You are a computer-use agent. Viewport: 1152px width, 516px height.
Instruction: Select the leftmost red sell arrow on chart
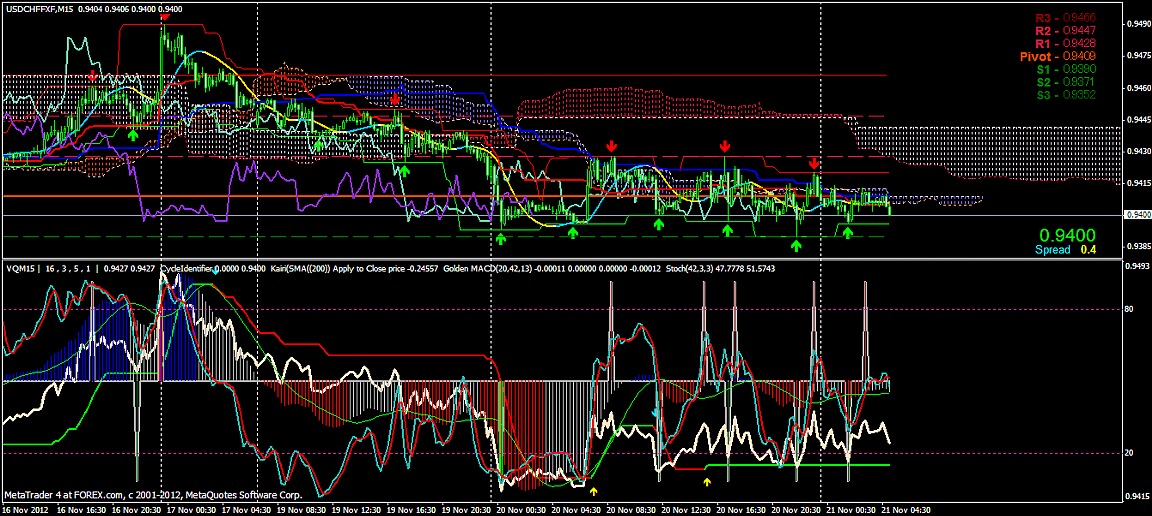(92, 76)
